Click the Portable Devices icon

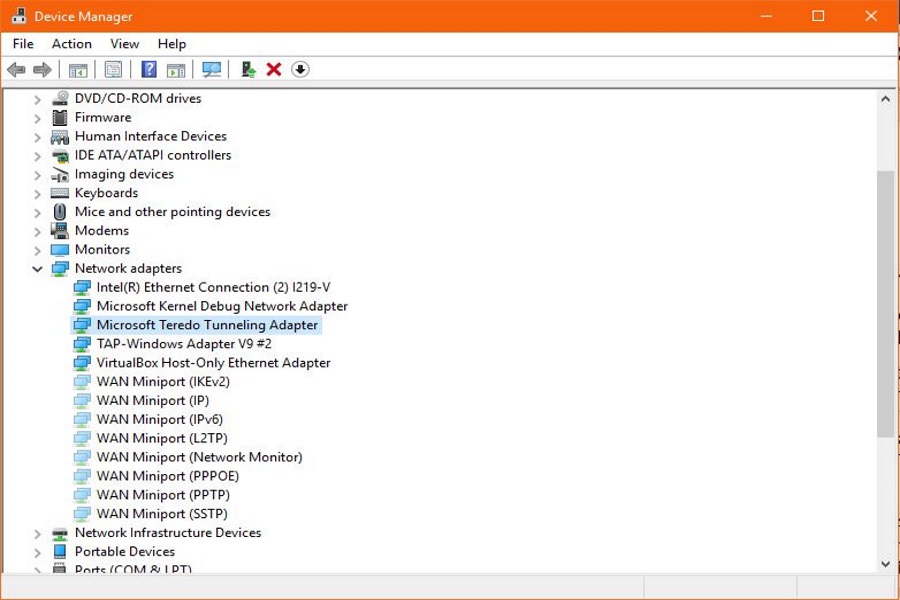tap(60, 551)
